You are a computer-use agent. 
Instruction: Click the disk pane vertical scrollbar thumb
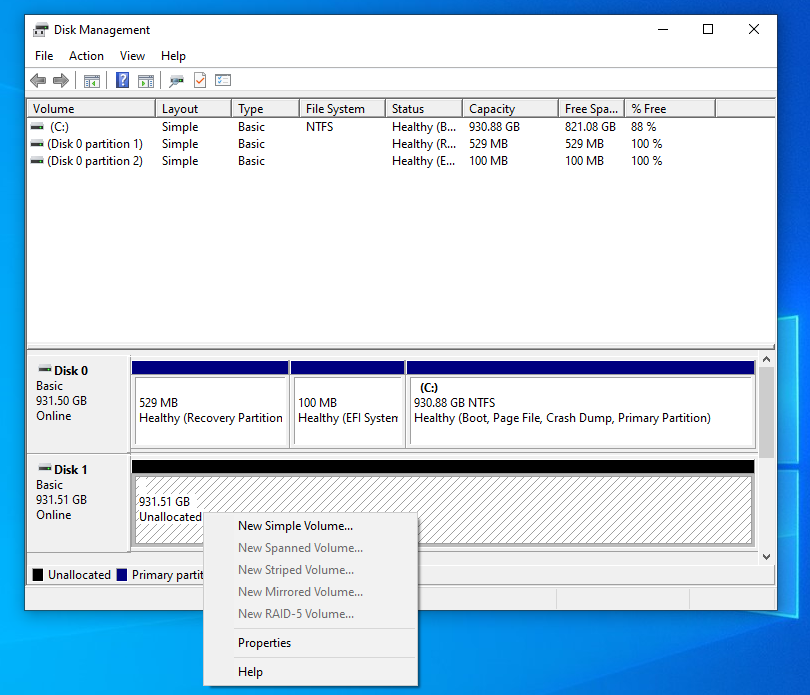click(767, 412)
